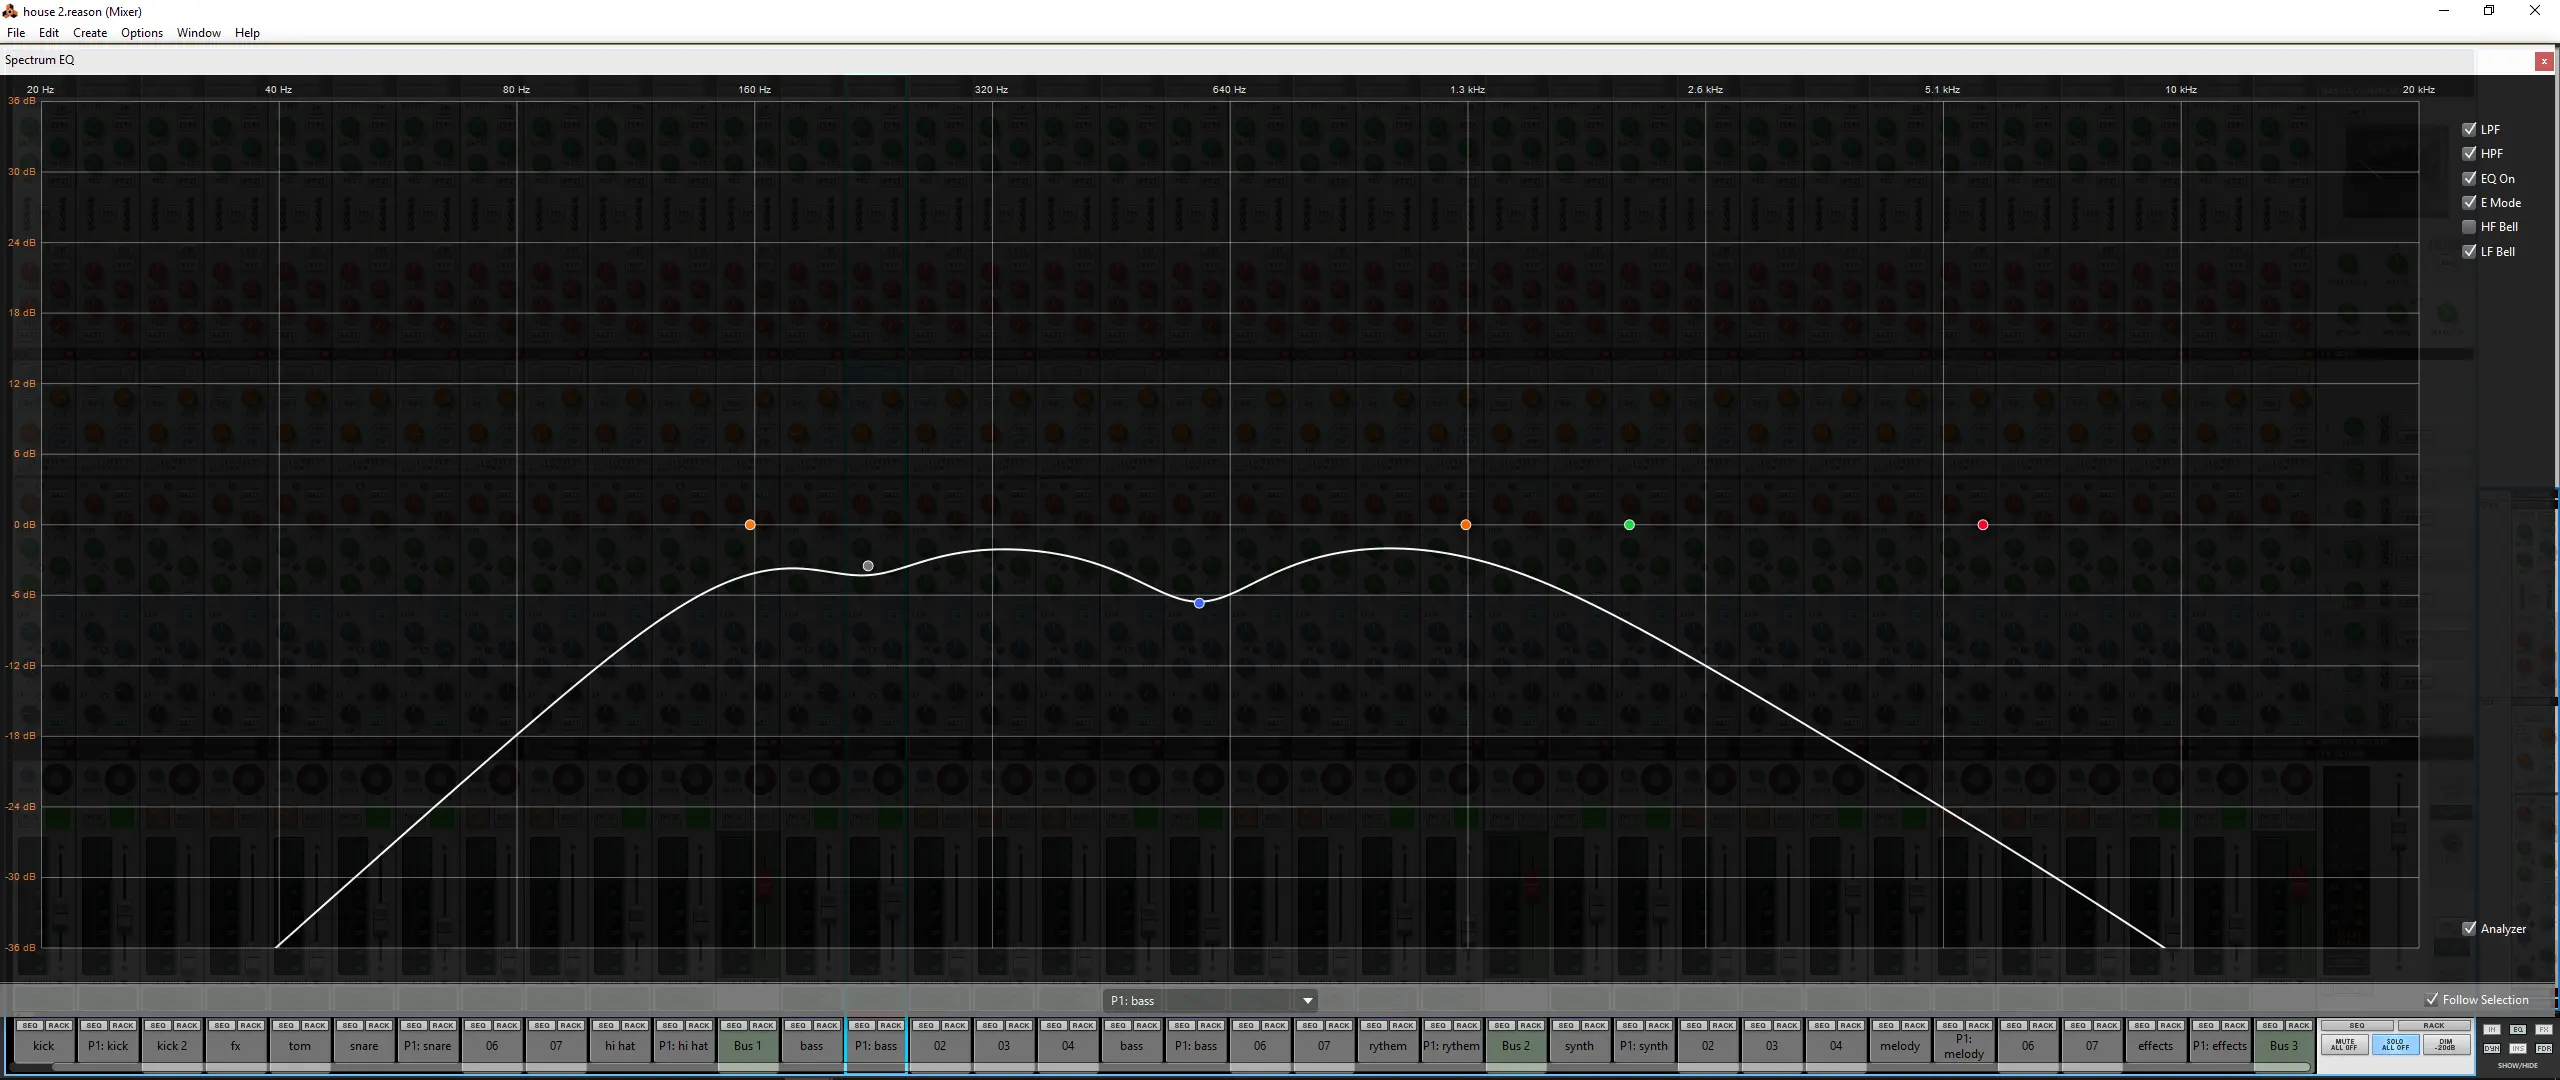
Task: Open the P1: bass channel dropdown
Action: [x=1307, y=1001]
